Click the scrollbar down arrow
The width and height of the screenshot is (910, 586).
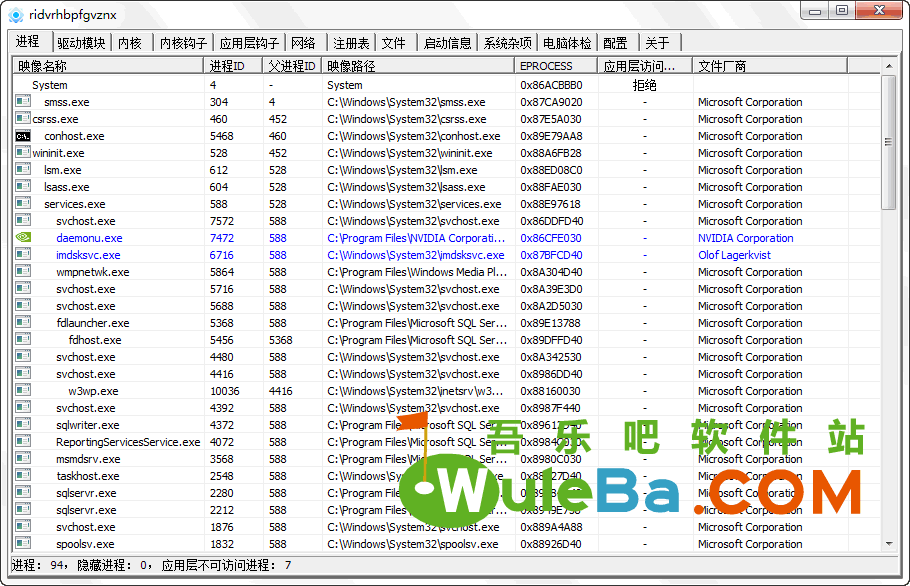889,544
